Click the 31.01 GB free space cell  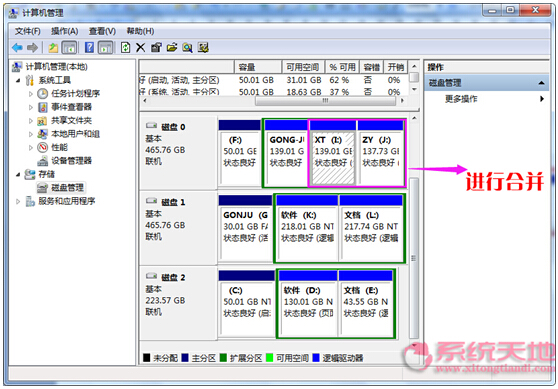[304, 80]
